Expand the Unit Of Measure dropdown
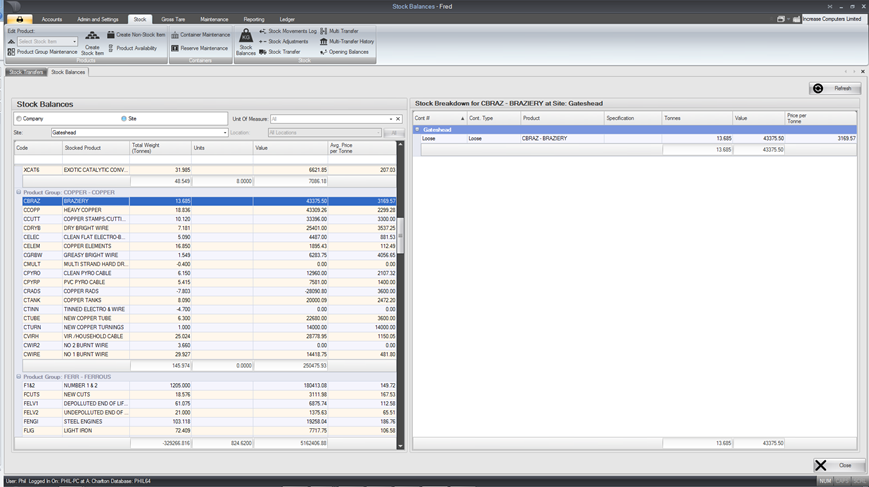This screenshot has width=869, height=487. (390, 119)
